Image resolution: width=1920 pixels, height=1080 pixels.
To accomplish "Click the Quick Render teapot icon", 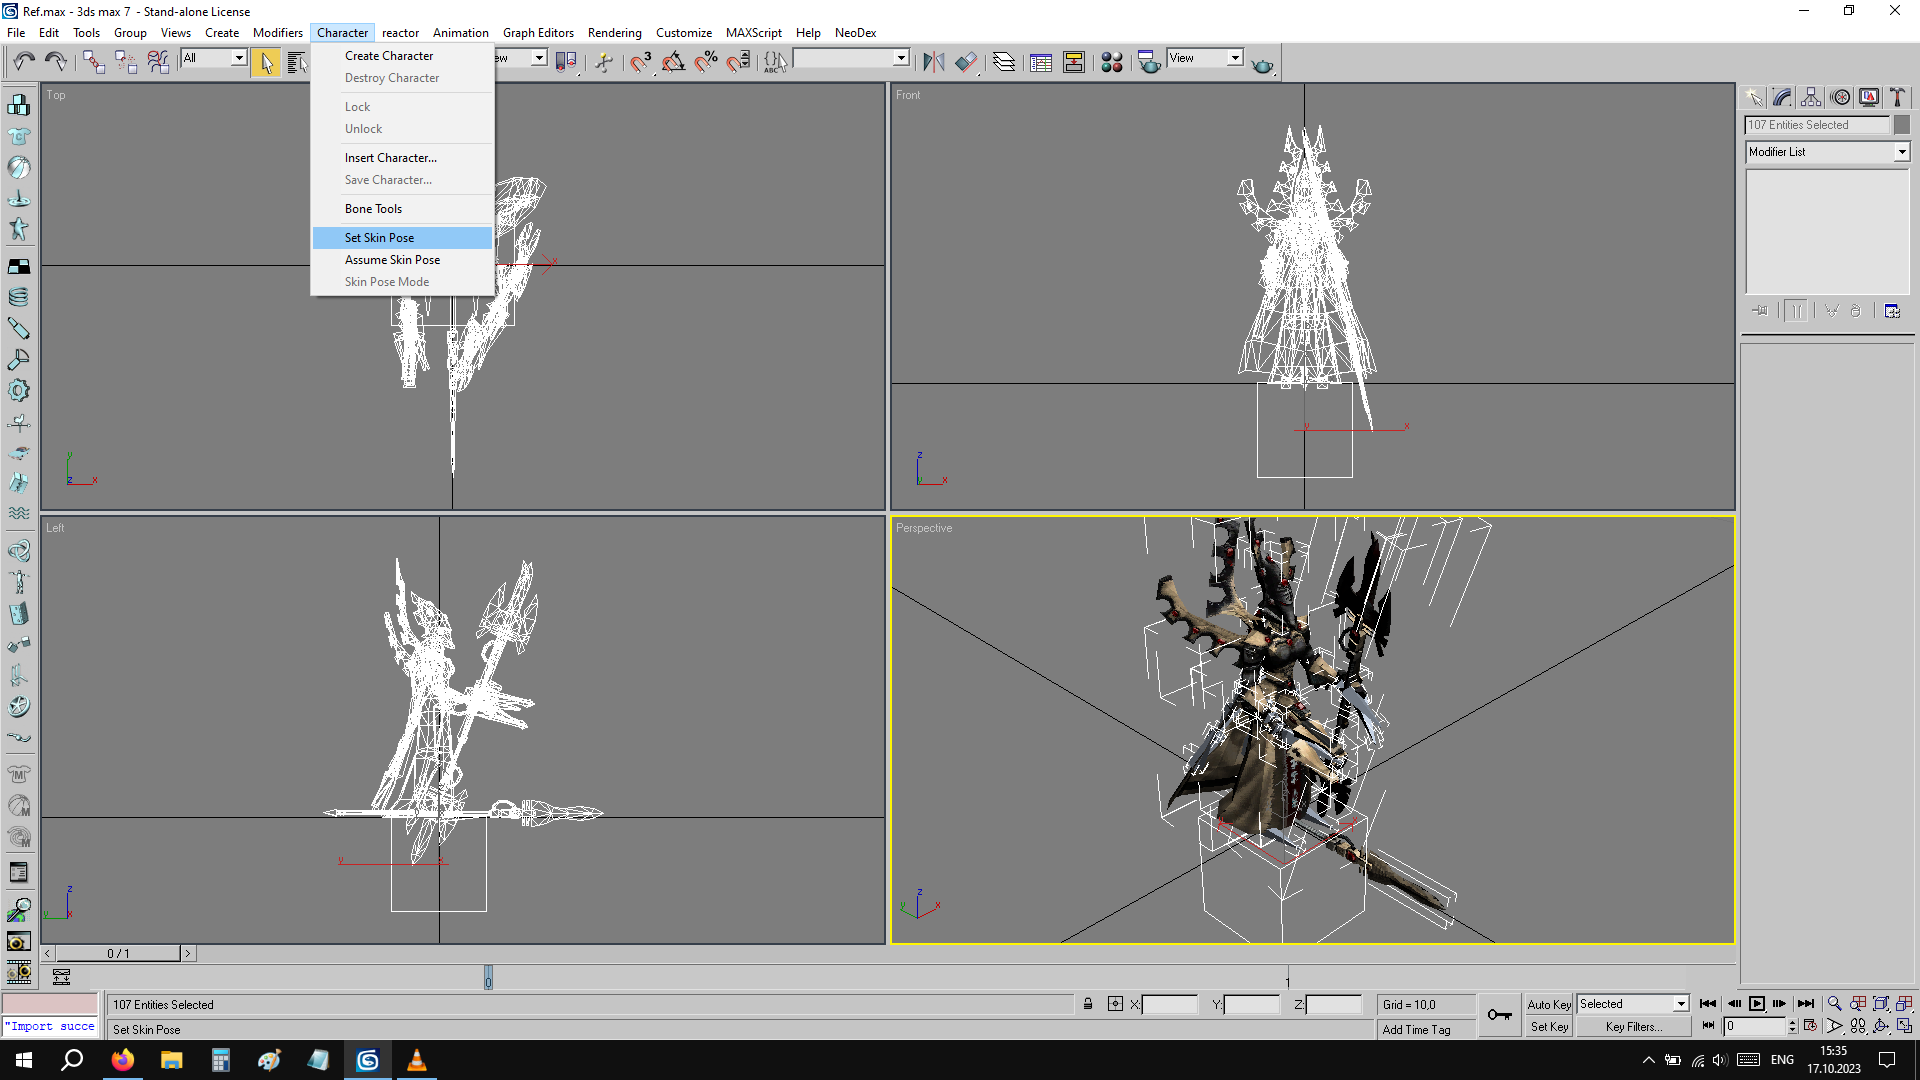I will 1262,64.
